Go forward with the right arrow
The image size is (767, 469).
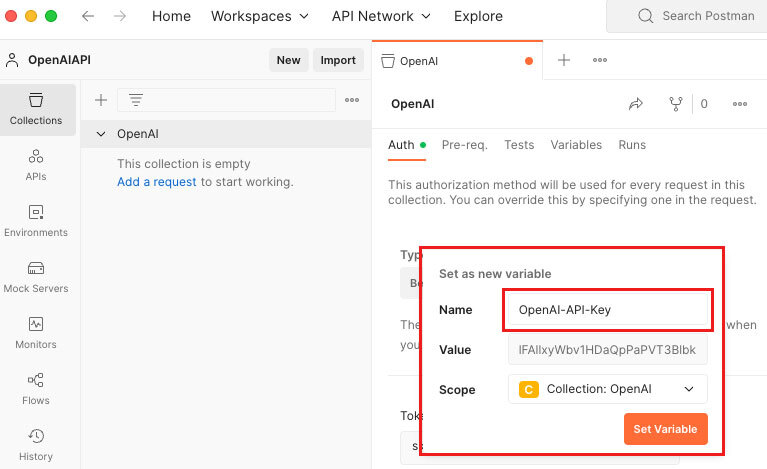[120, 16]
